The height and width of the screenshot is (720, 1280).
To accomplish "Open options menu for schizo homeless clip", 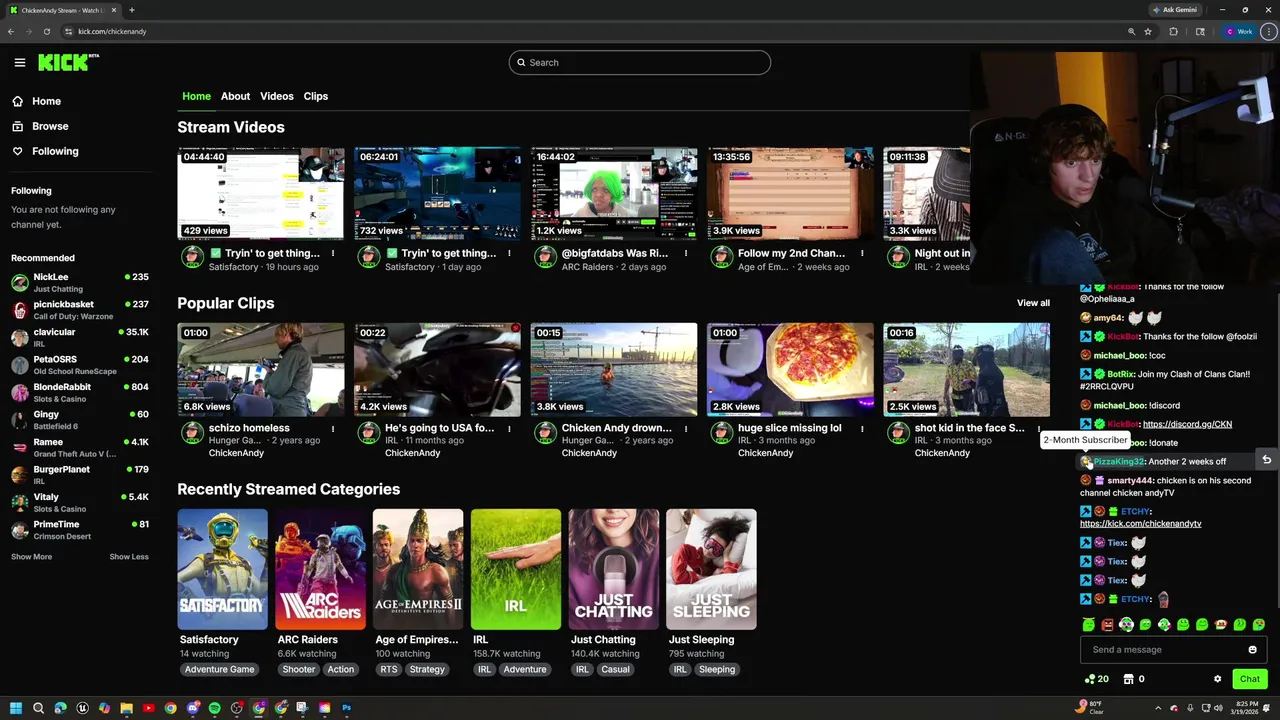I will (333, 428).
